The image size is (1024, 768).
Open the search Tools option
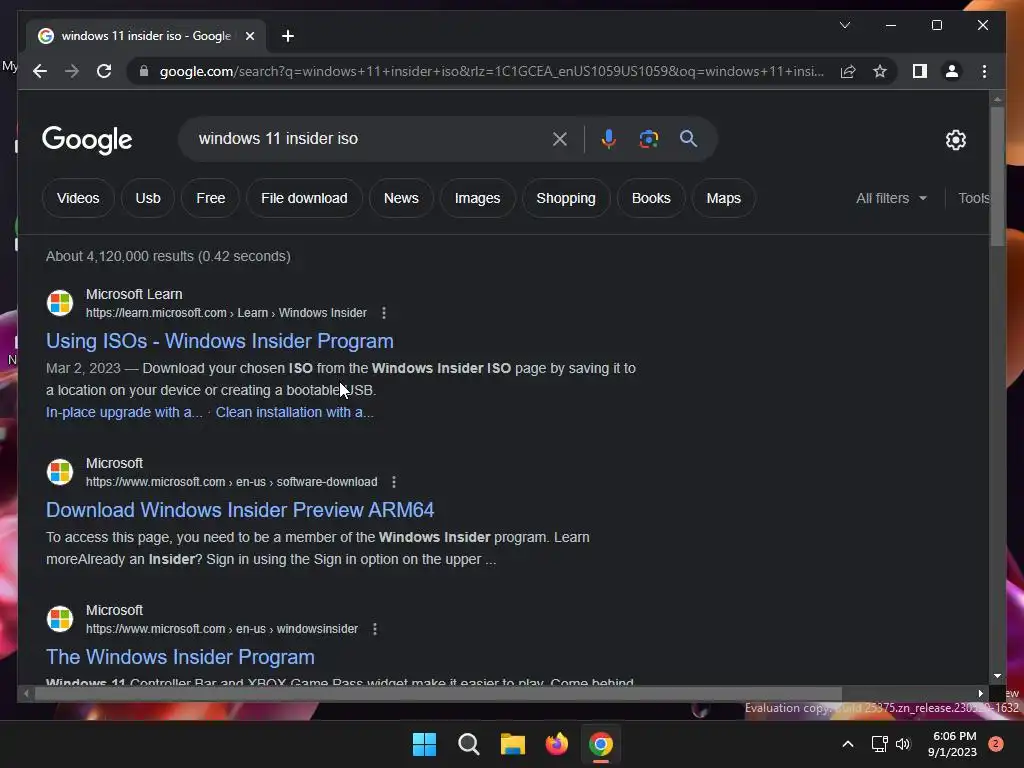click(x=974, y=198)
